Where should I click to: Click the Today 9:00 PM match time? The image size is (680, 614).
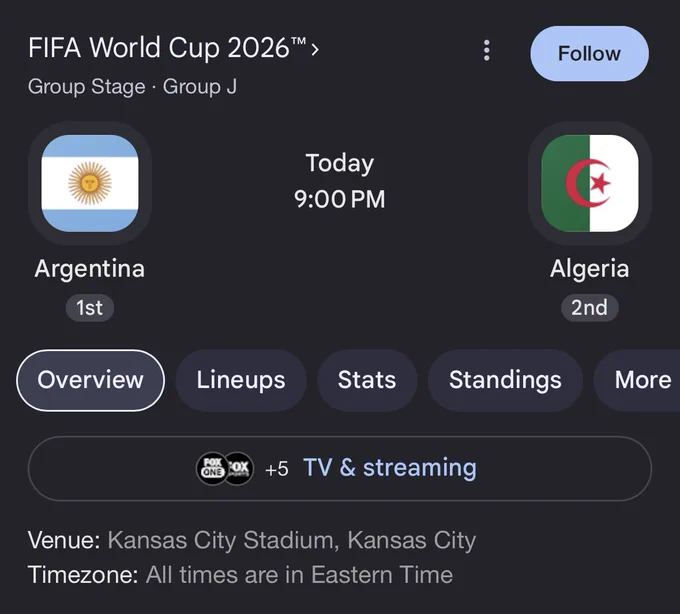[x=340, y=181]
